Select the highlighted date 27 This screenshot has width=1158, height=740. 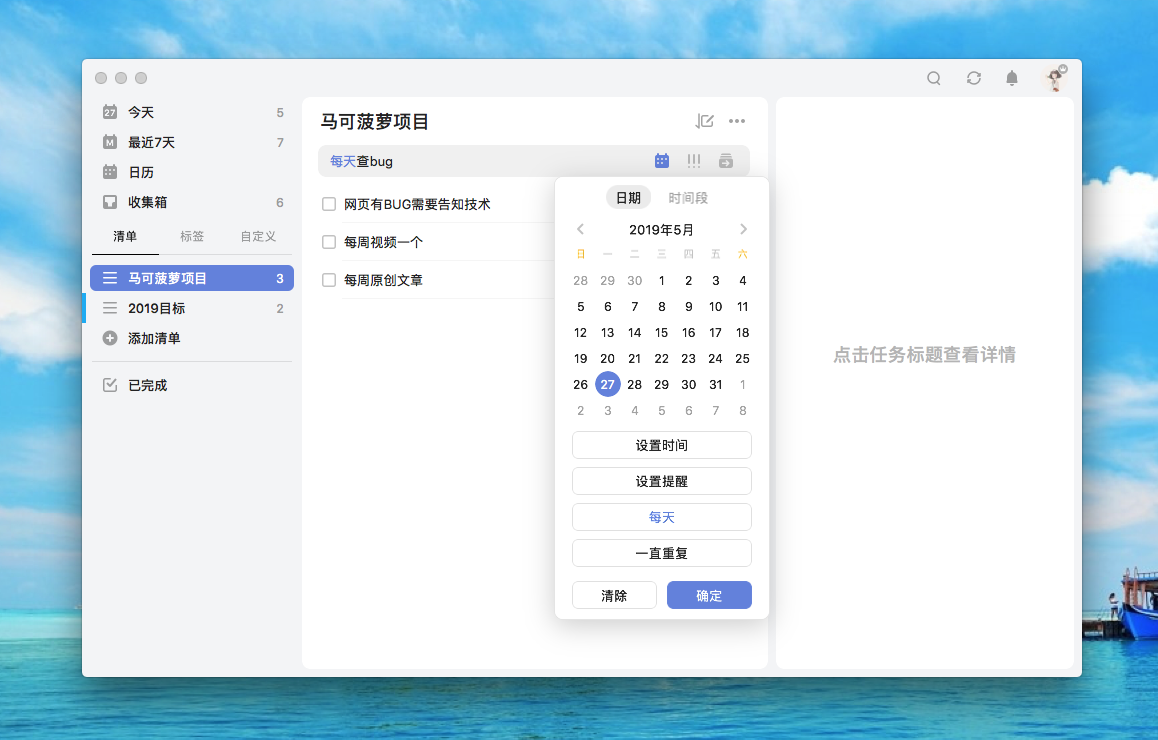click(608, 384)
